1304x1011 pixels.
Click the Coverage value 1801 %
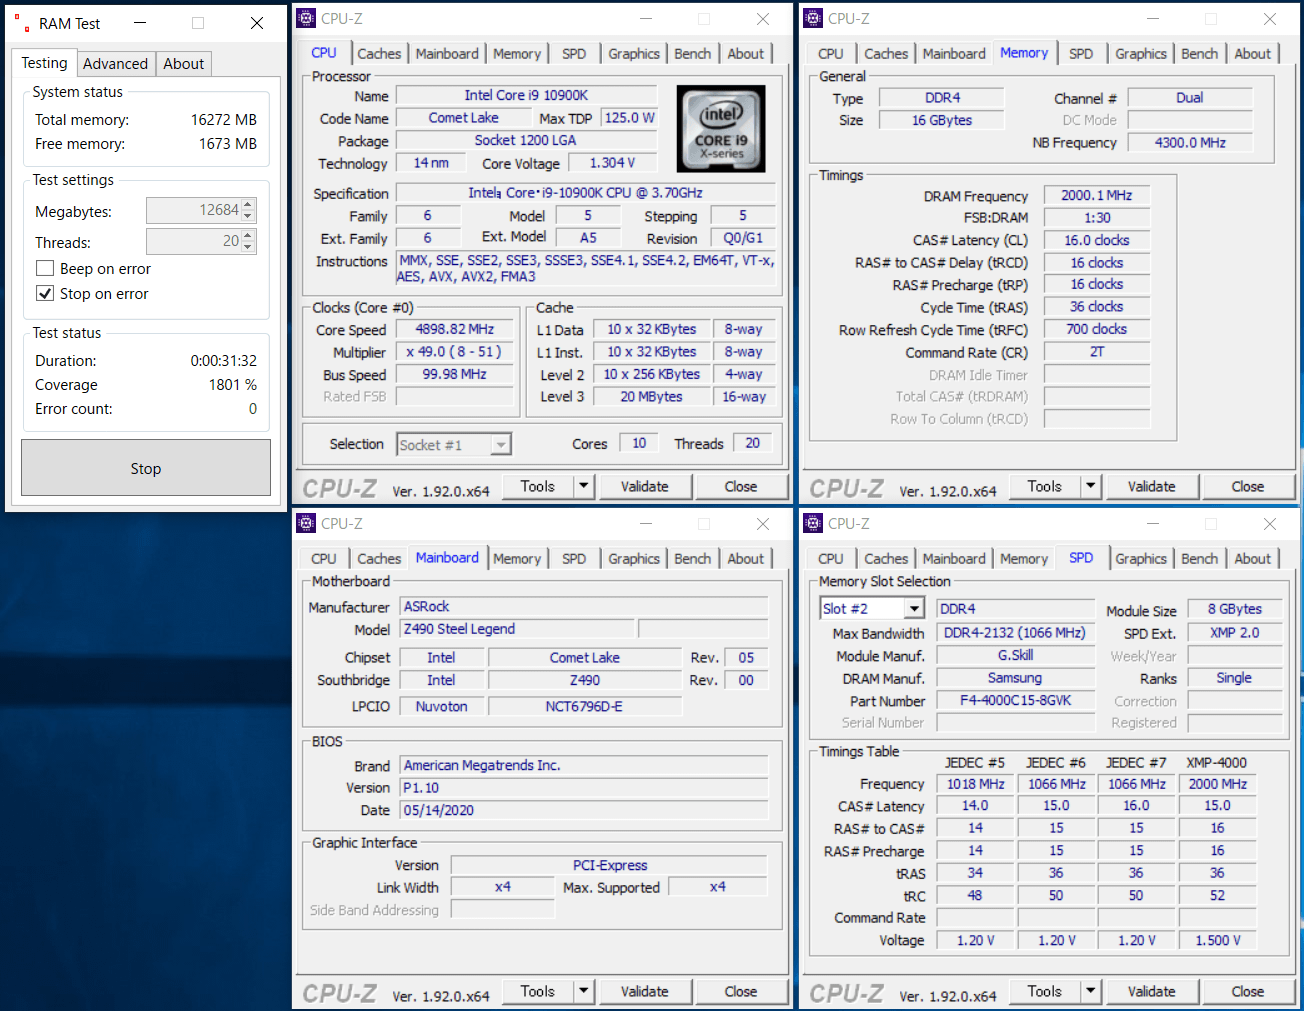pyautogui.click(x=233, y=385)
